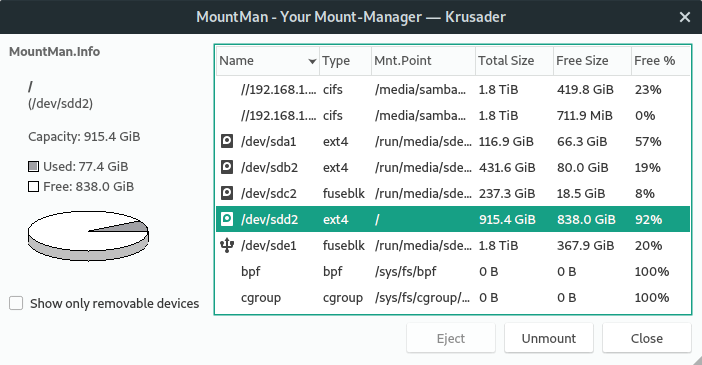Click the disk icon for /dev/sdc2

tap(227, 193)
